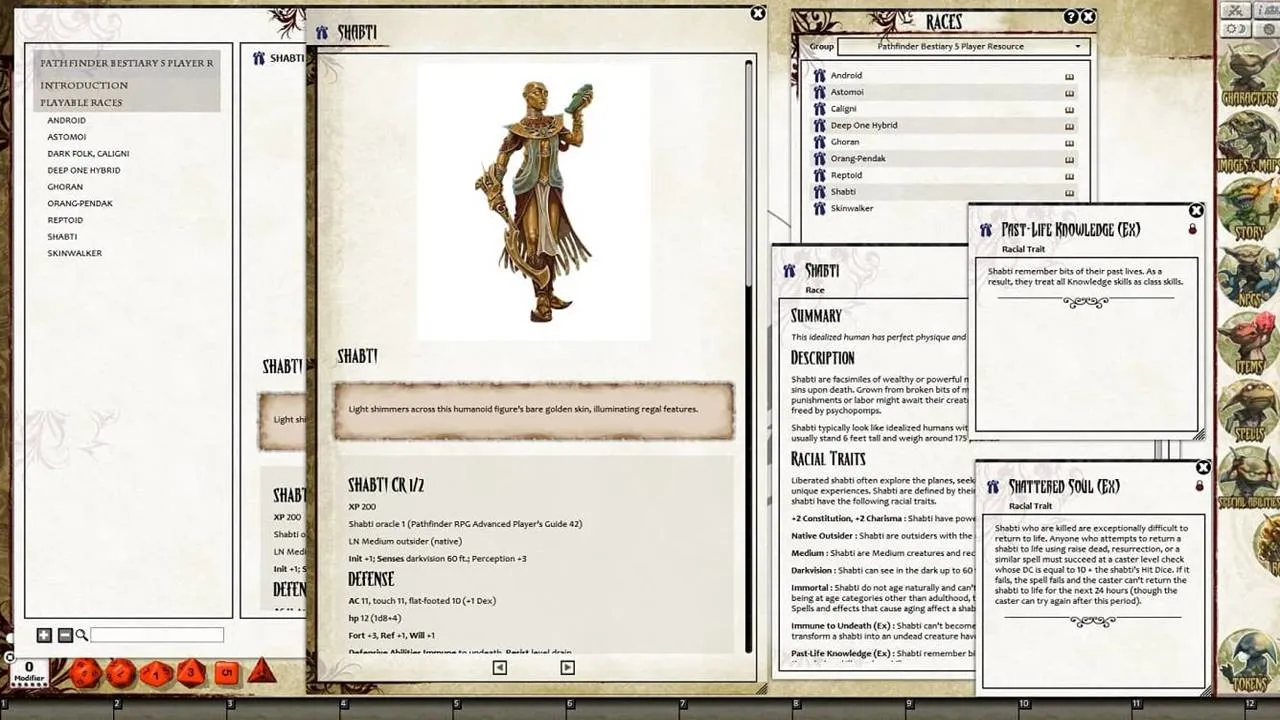The image size is (1280, 720).
Task: Click the Shabti row link icon in Races
Action: [x=819, y=191]
